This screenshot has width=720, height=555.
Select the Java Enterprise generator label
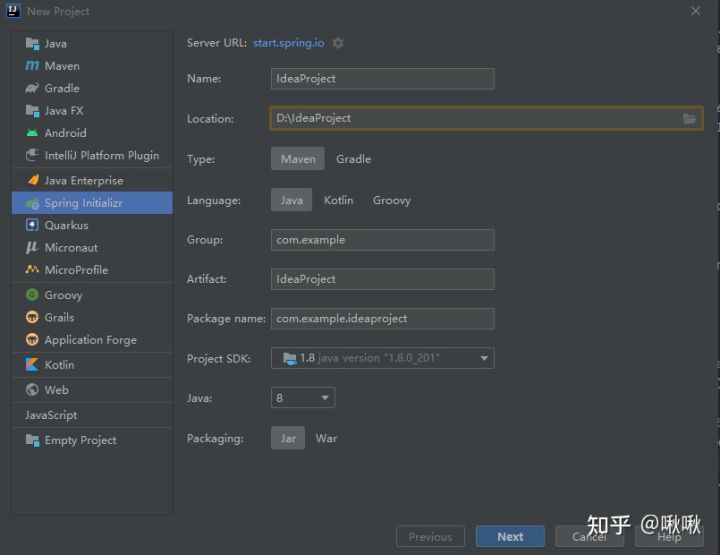pyautogui.click(x=84, y=180)
